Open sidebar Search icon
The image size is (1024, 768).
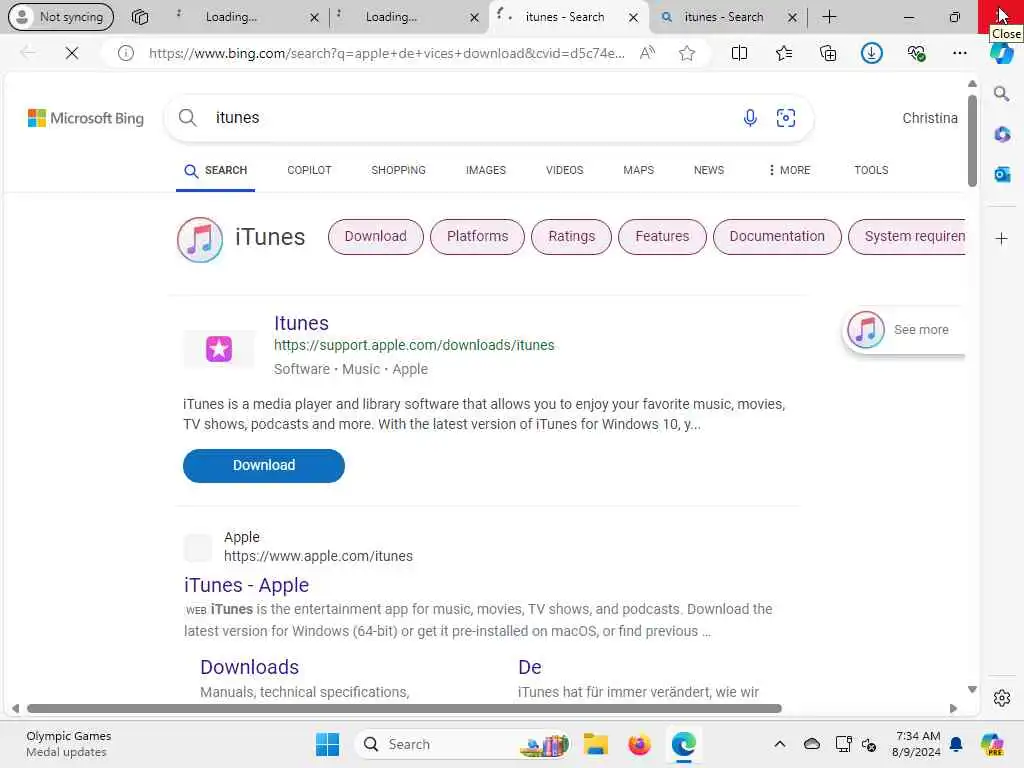(1001, 94)
